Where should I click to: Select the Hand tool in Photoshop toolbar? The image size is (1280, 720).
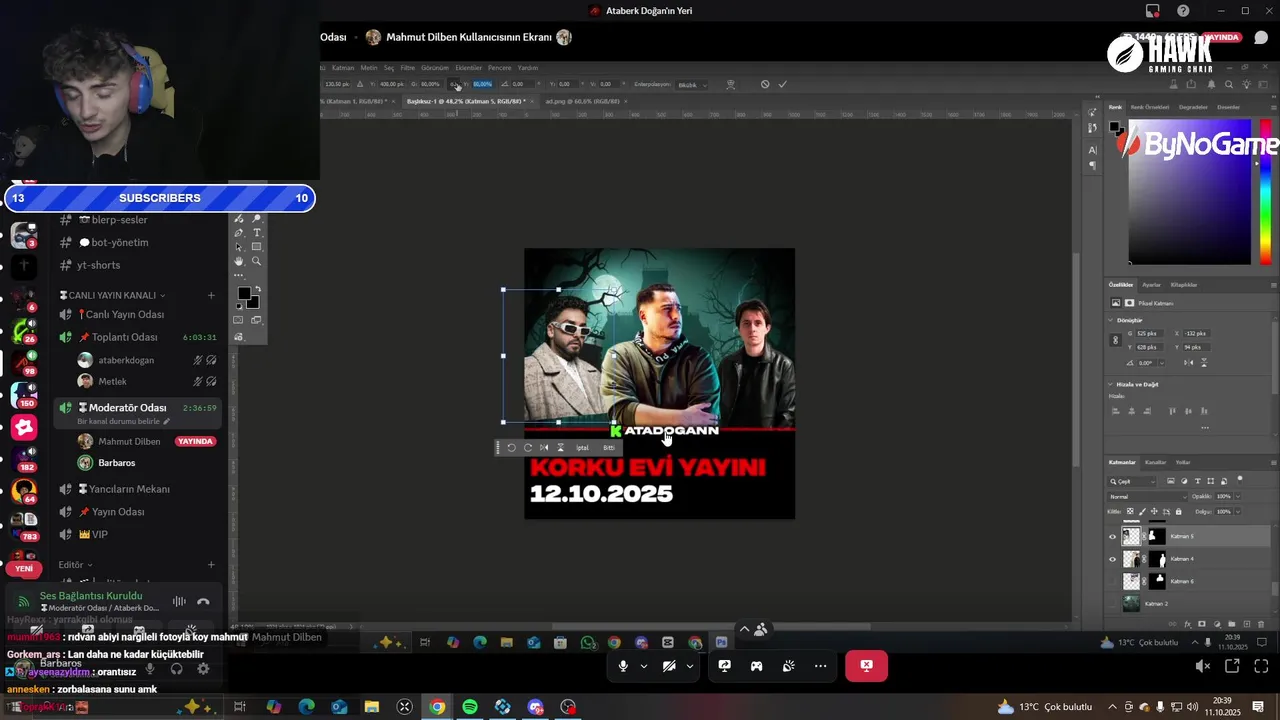point(238,261)
